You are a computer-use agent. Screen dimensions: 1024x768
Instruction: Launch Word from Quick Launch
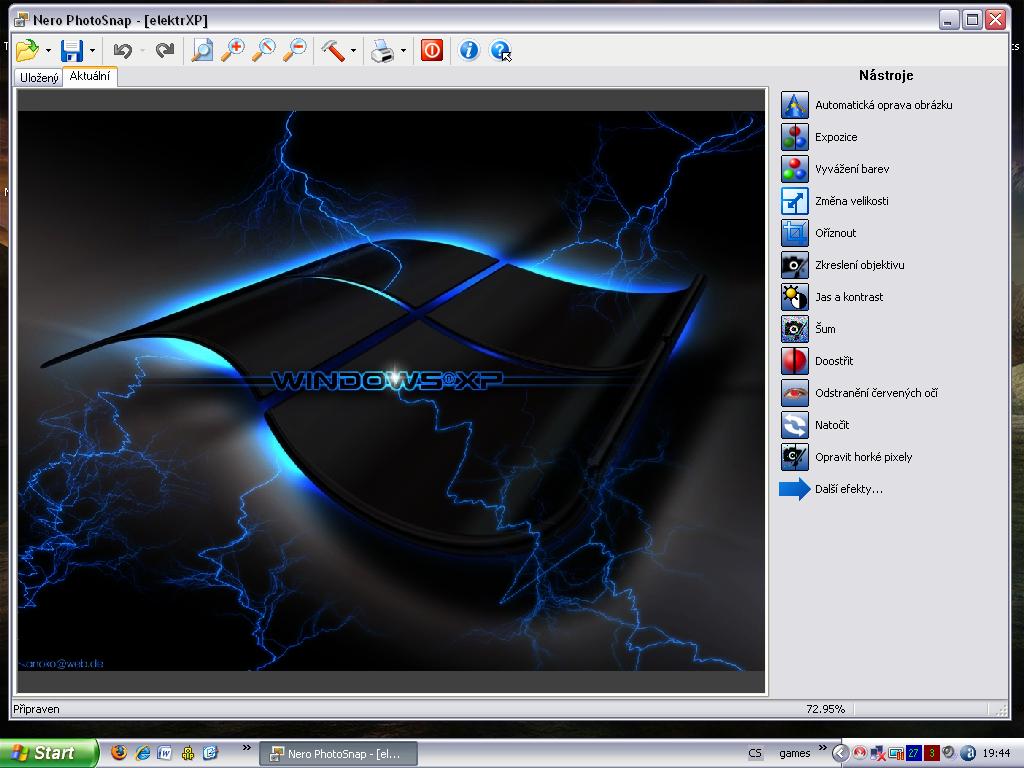tap(165, 753)
